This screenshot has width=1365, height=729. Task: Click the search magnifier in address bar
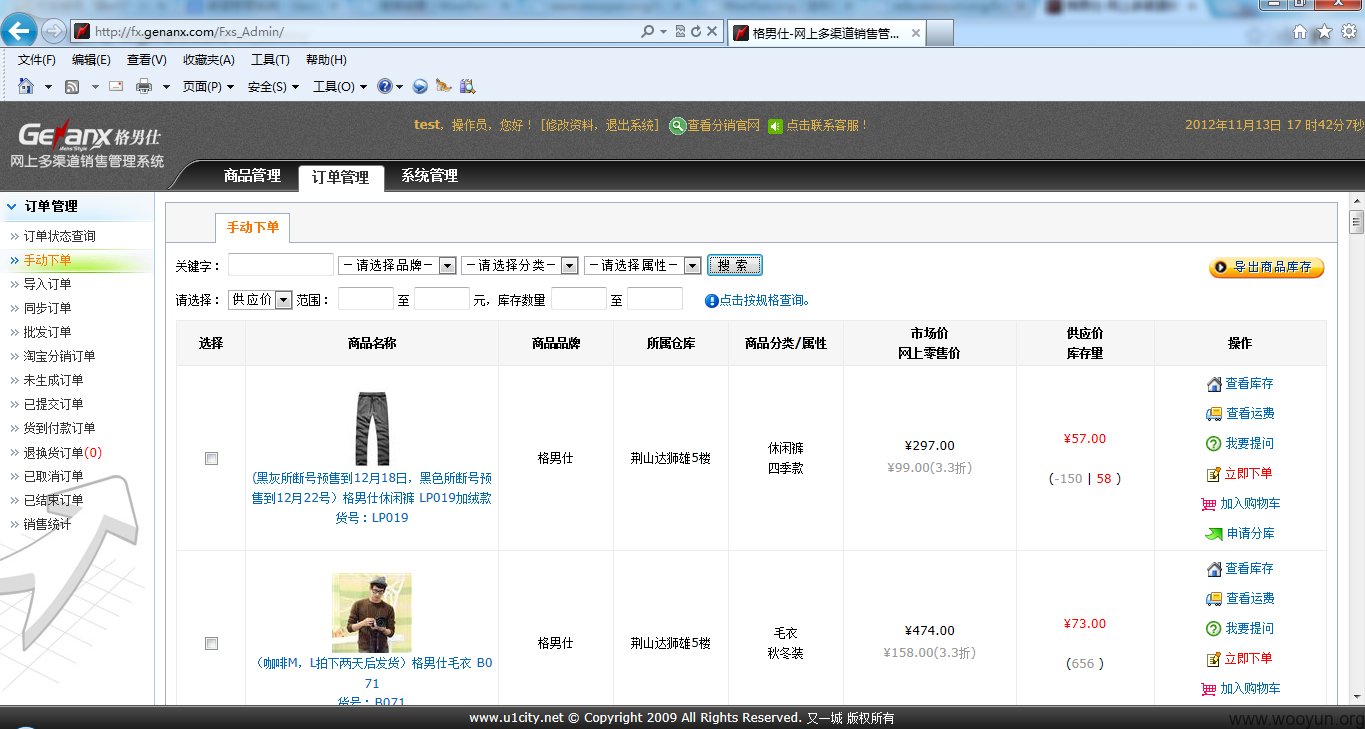point(648,31)
